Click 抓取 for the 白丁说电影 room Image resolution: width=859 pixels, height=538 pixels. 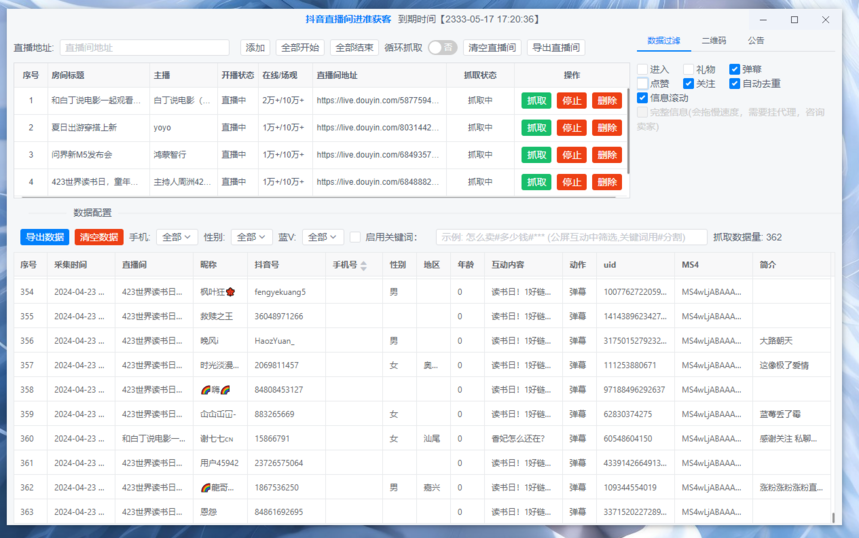pyautogui.click(x=536, y=101)
